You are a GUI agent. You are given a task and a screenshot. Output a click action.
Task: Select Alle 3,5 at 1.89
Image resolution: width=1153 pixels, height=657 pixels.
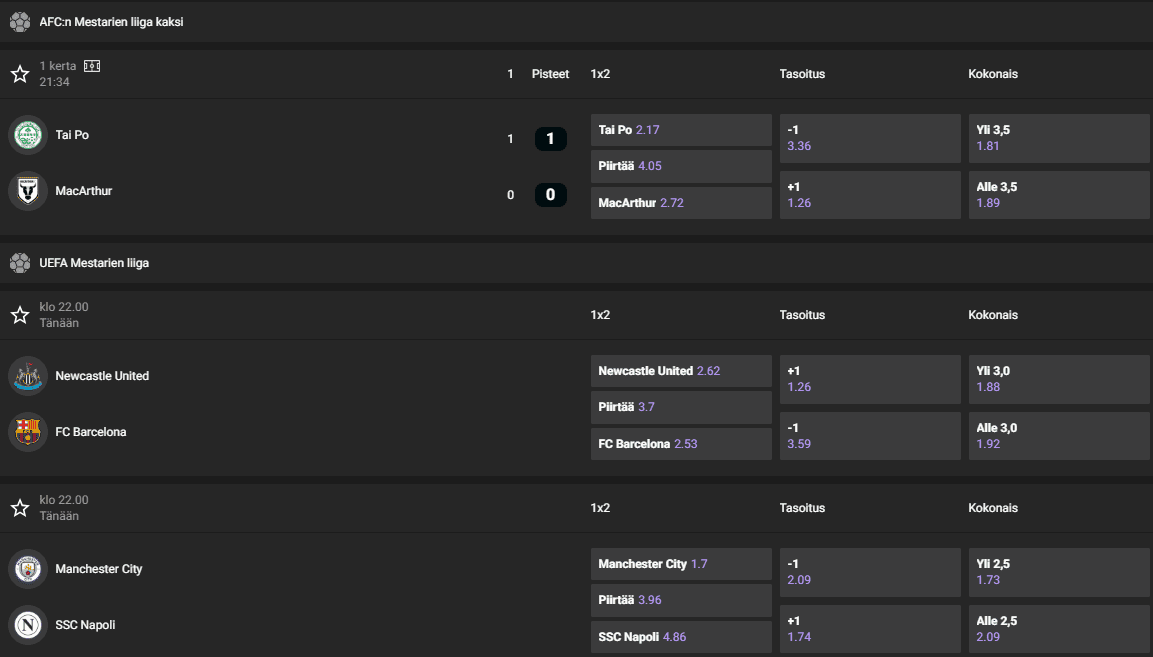click(1059, 195)
